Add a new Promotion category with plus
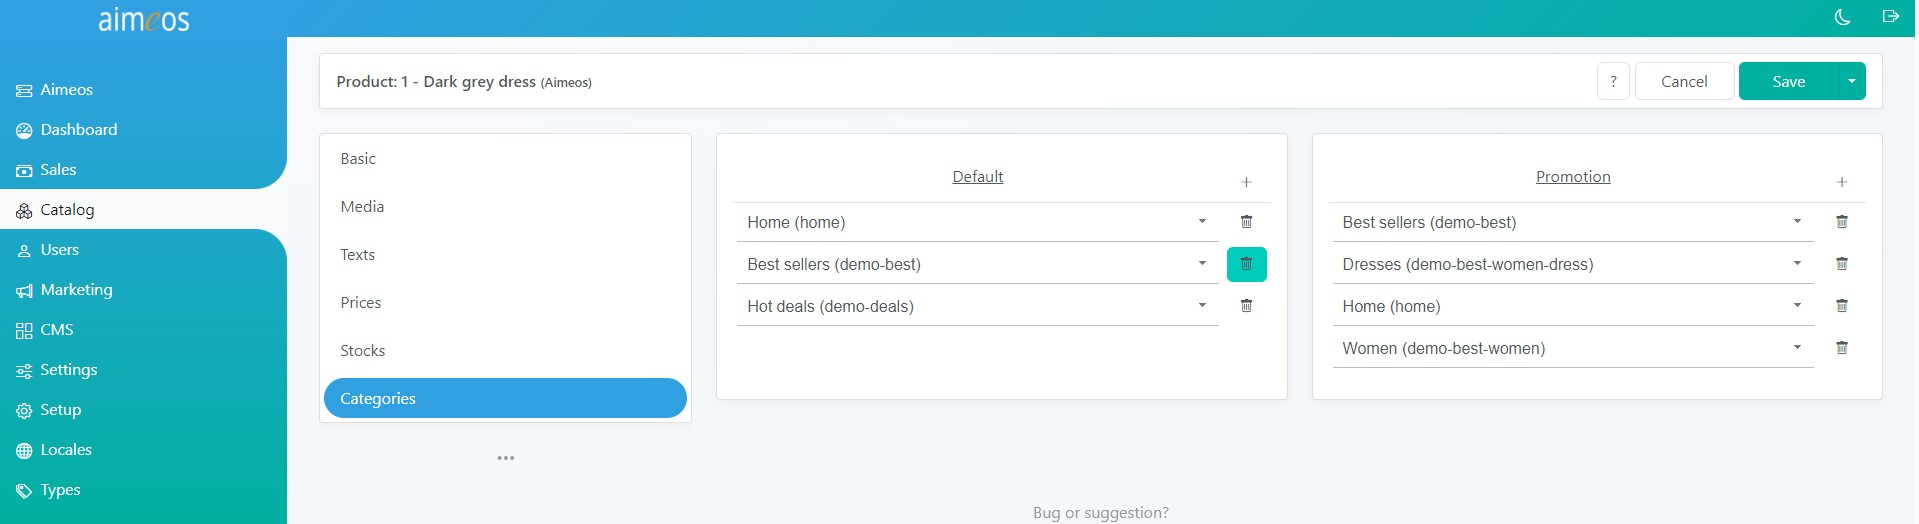 point(1841,182)
